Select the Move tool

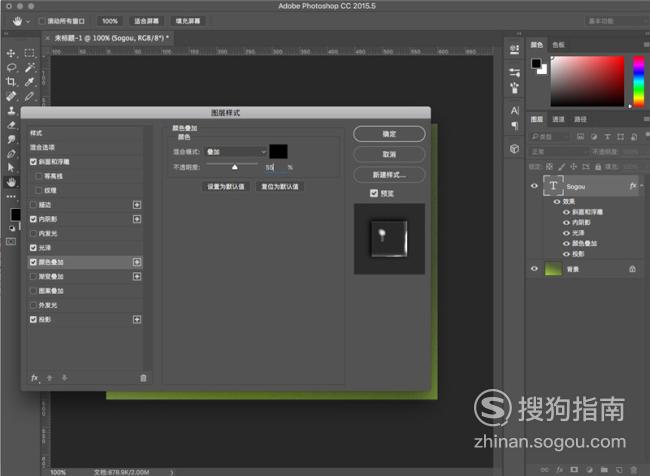(11, 53)
